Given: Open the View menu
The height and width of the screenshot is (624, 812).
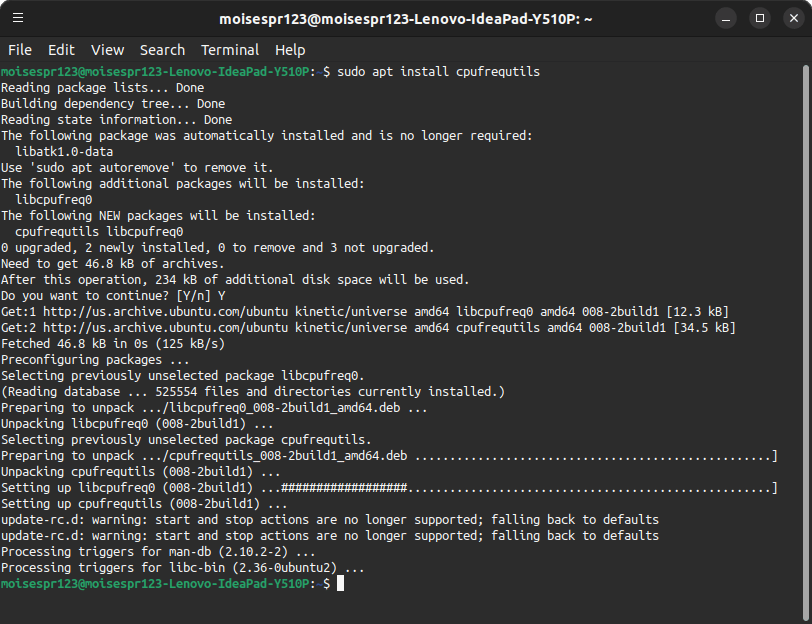Looking at the screenshot, I should (x=107, y=50).
